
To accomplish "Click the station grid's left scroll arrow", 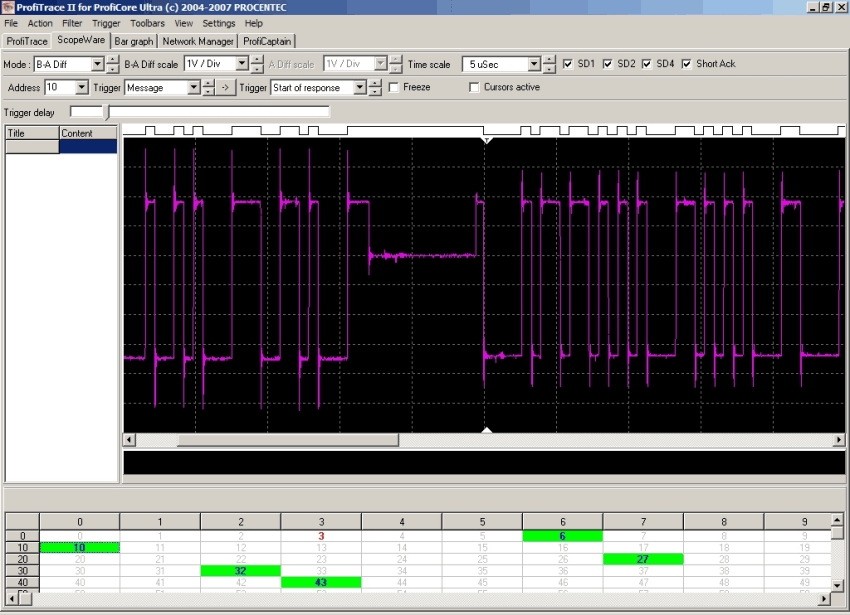I will pyautogui.click(x=12, y=599).
